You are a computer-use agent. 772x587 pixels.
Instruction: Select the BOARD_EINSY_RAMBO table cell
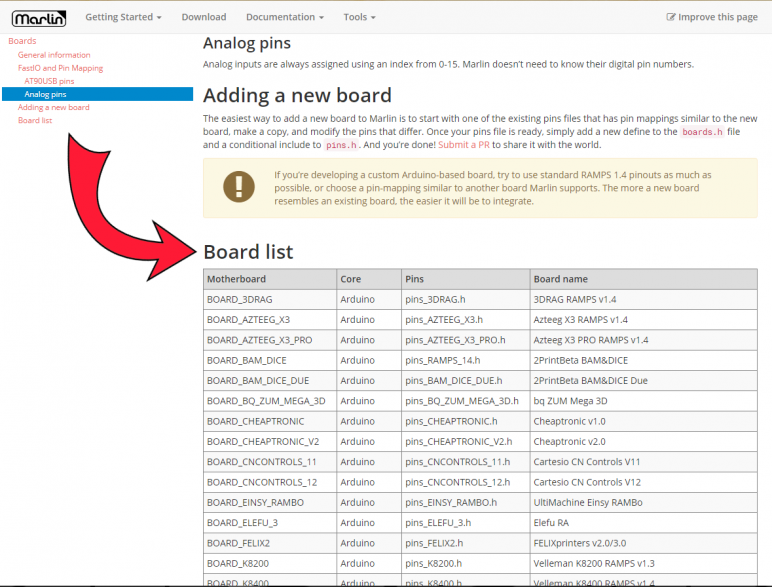255,502
